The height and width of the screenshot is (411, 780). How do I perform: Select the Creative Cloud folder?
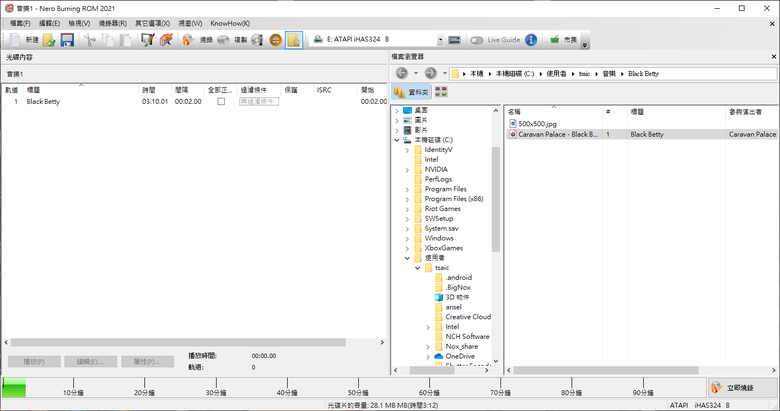pyautogui.click(x=463, y=317)
